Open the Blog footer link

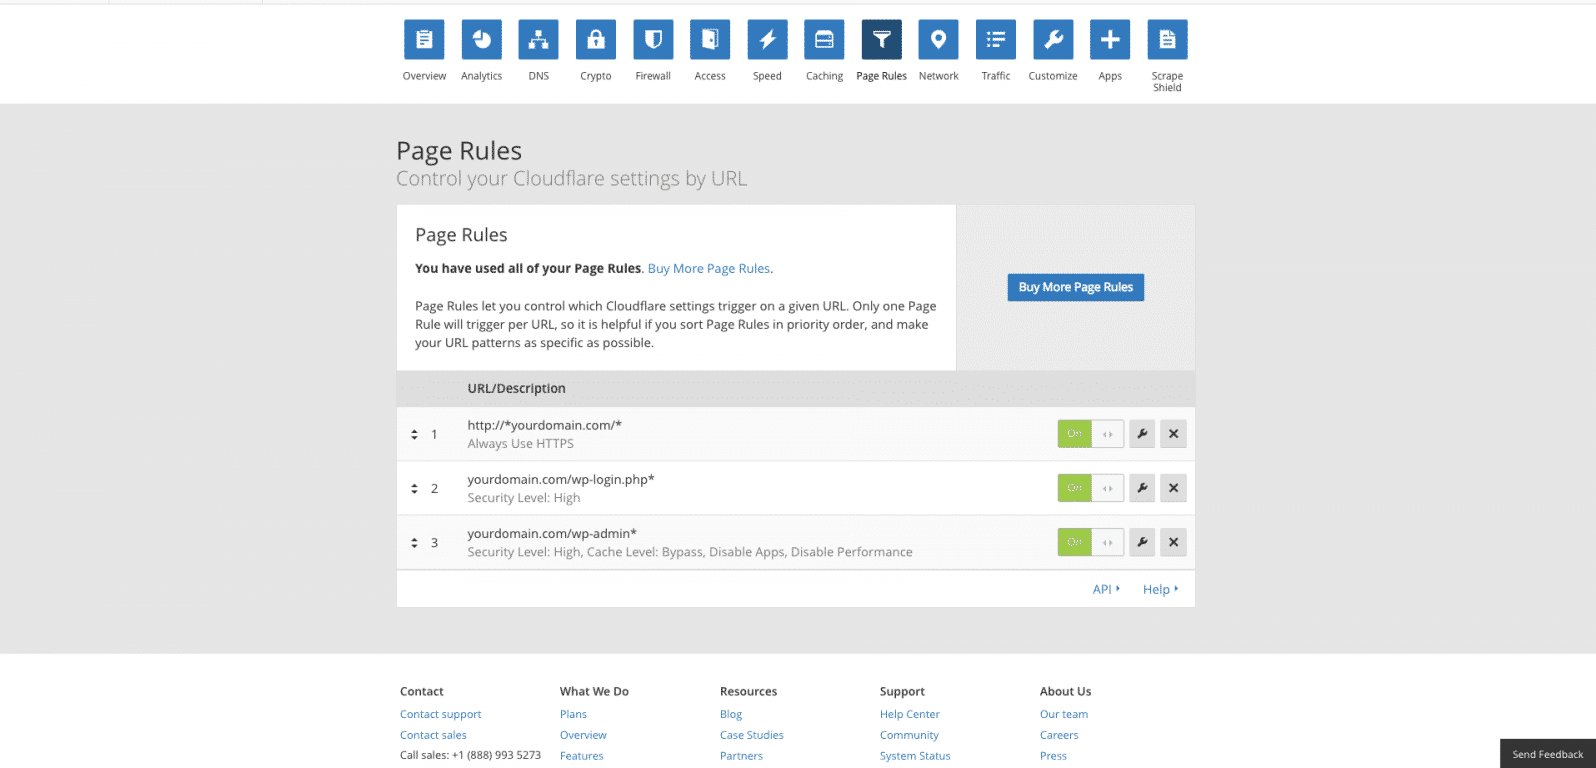click(731, 714)
